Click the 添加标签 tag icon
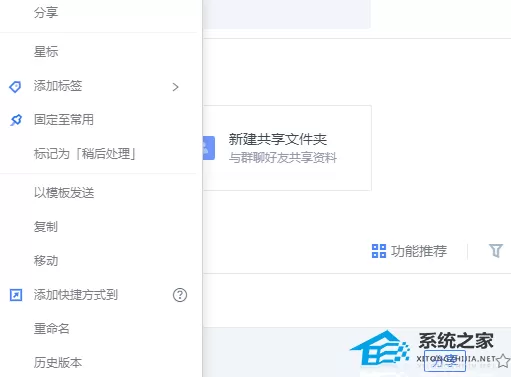511x377 pixels. click(x=15, y=87)
